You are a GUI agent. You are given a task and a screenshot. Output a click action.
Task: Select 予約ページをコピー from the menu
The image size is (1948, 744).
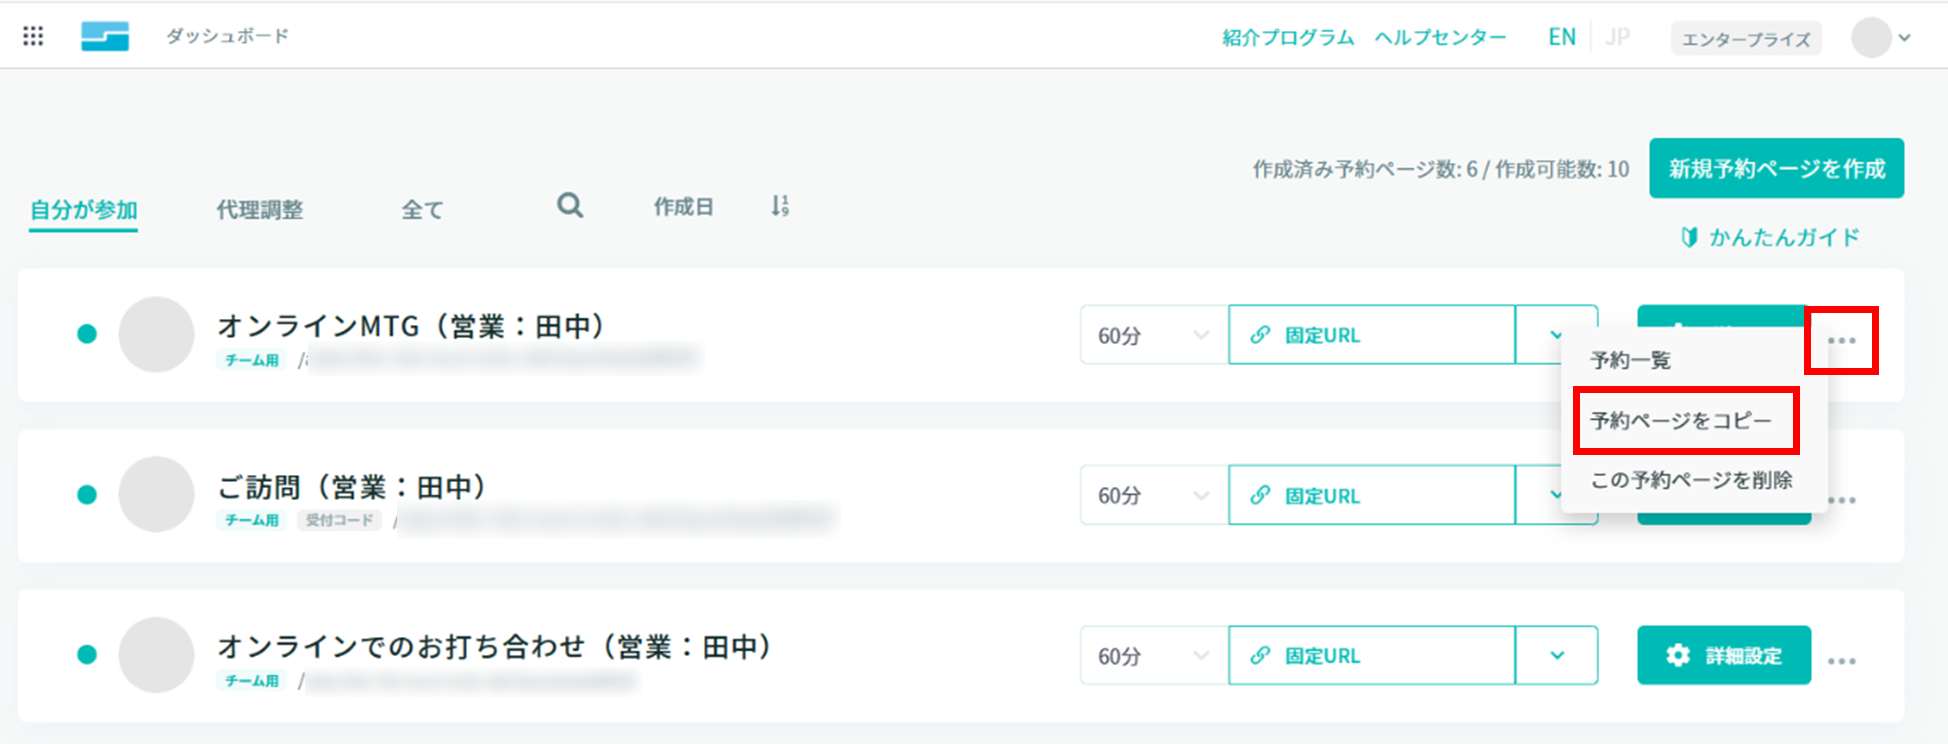tap(1681, 421)
